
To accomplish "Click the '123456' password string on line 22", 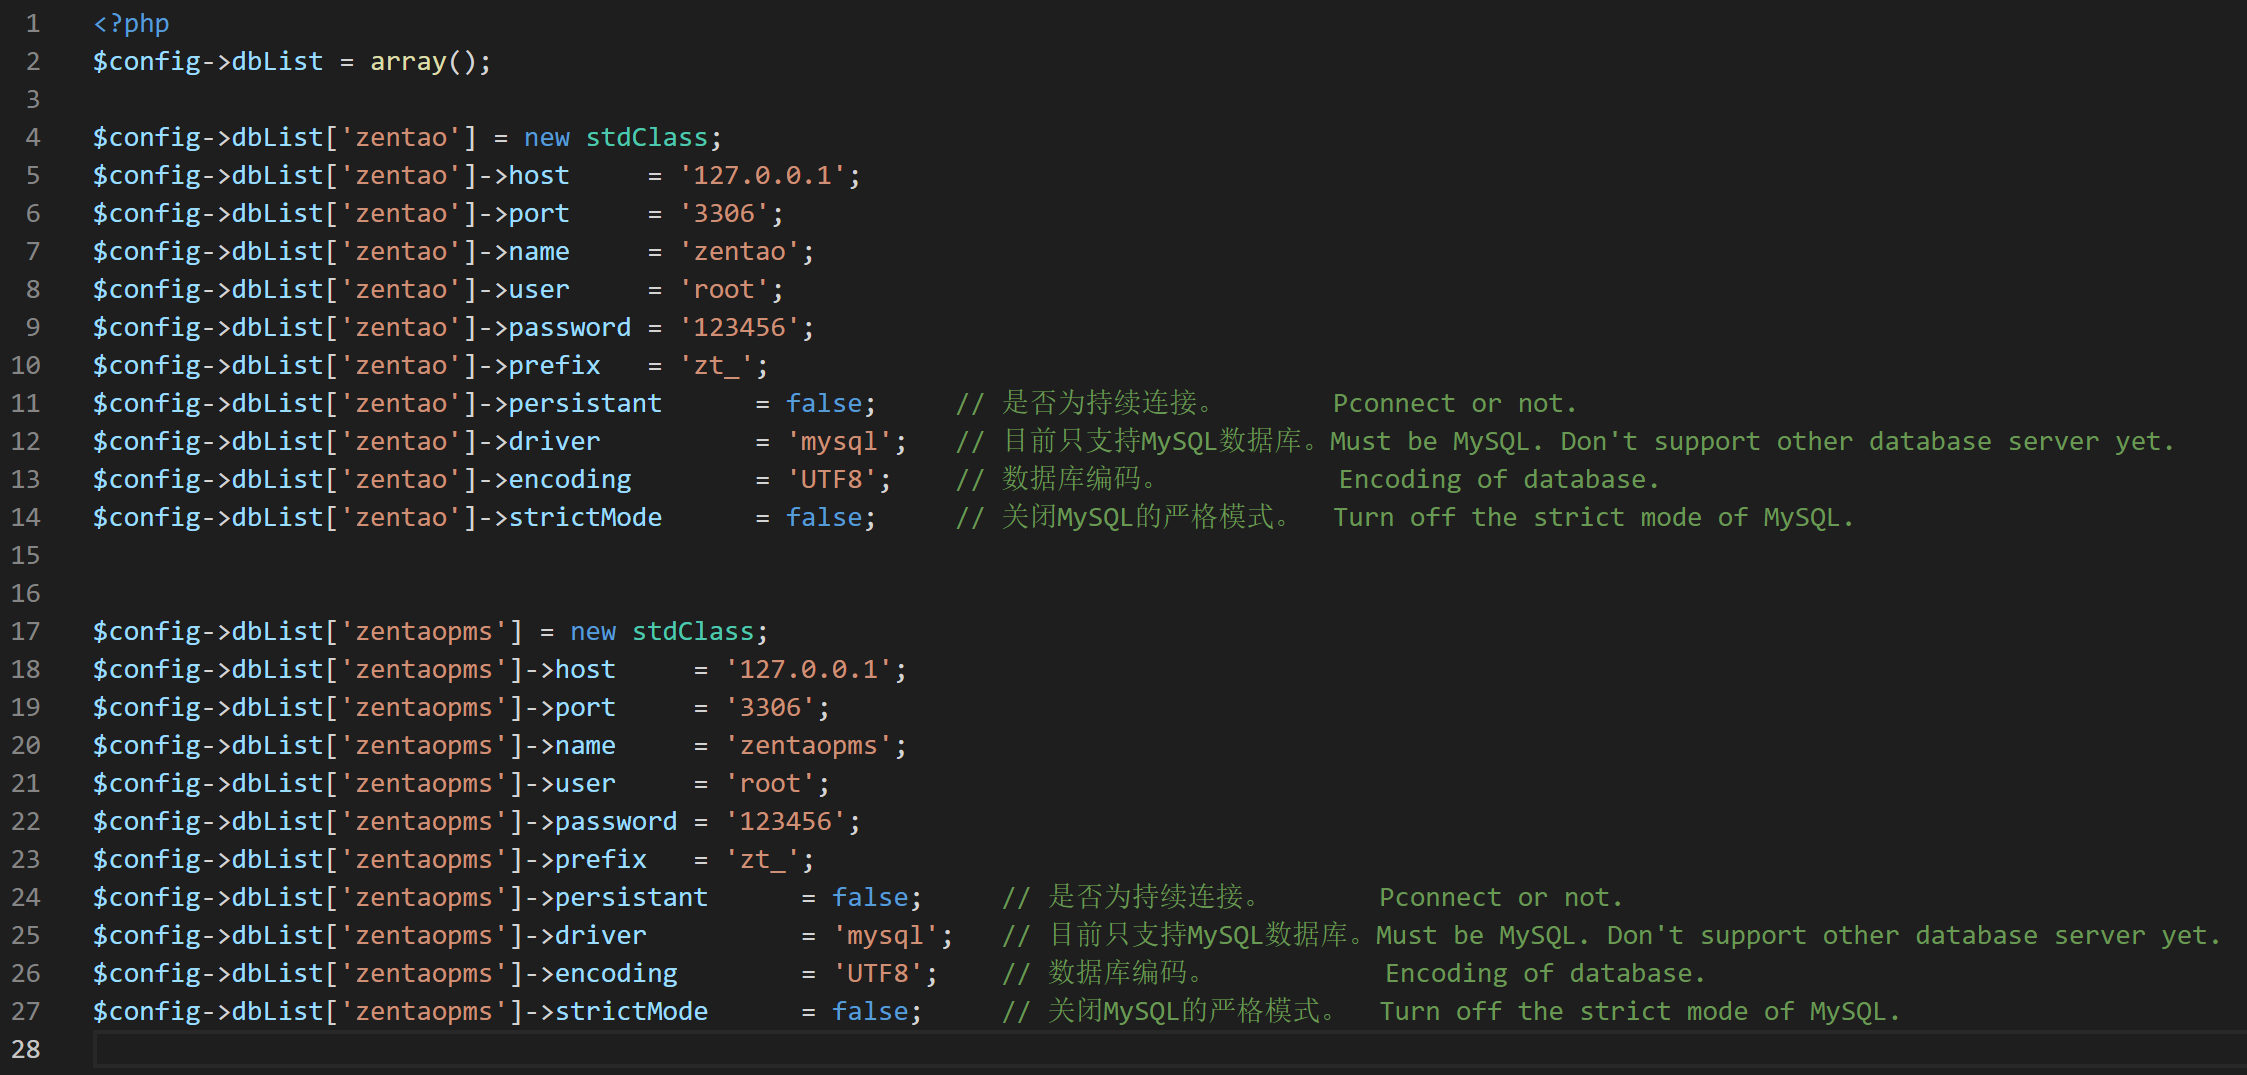I will [x=785, y=821].
